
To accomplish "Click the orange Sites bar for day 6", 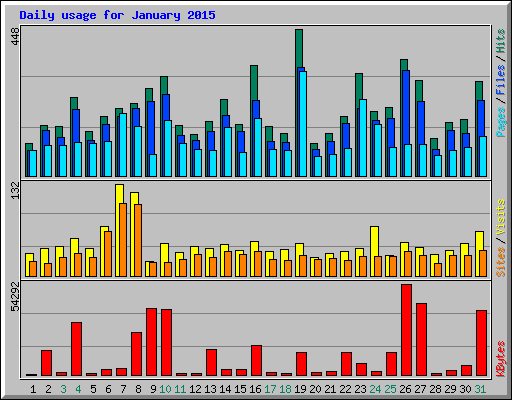I will pos(108,254).
